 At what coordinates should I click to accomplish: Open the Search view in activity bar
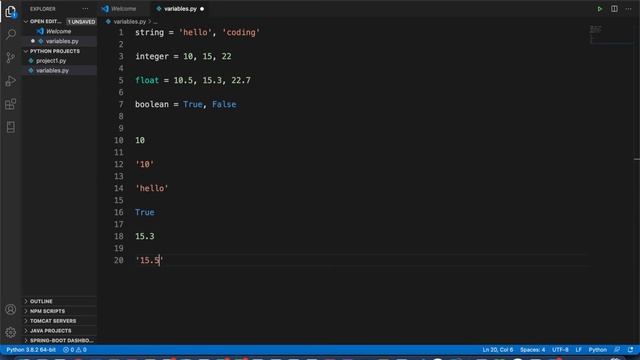[11, 34]
